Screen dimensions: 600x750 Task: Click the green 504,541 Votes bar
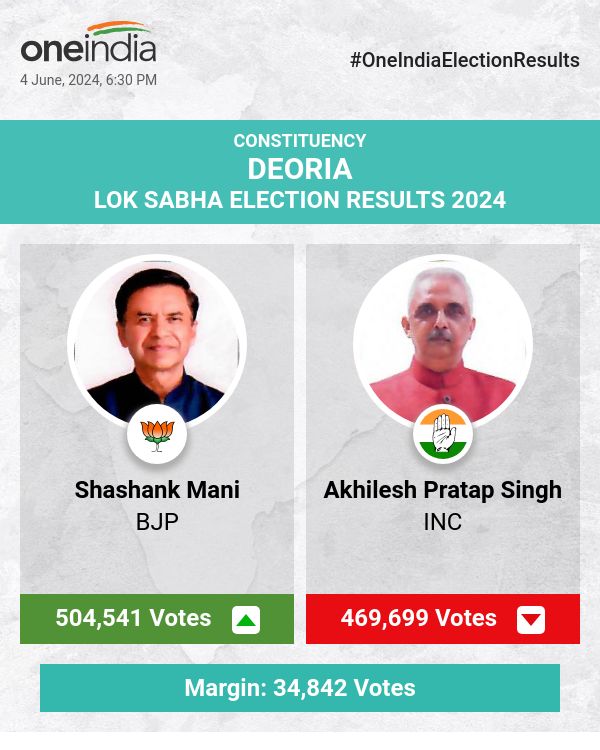133,619
